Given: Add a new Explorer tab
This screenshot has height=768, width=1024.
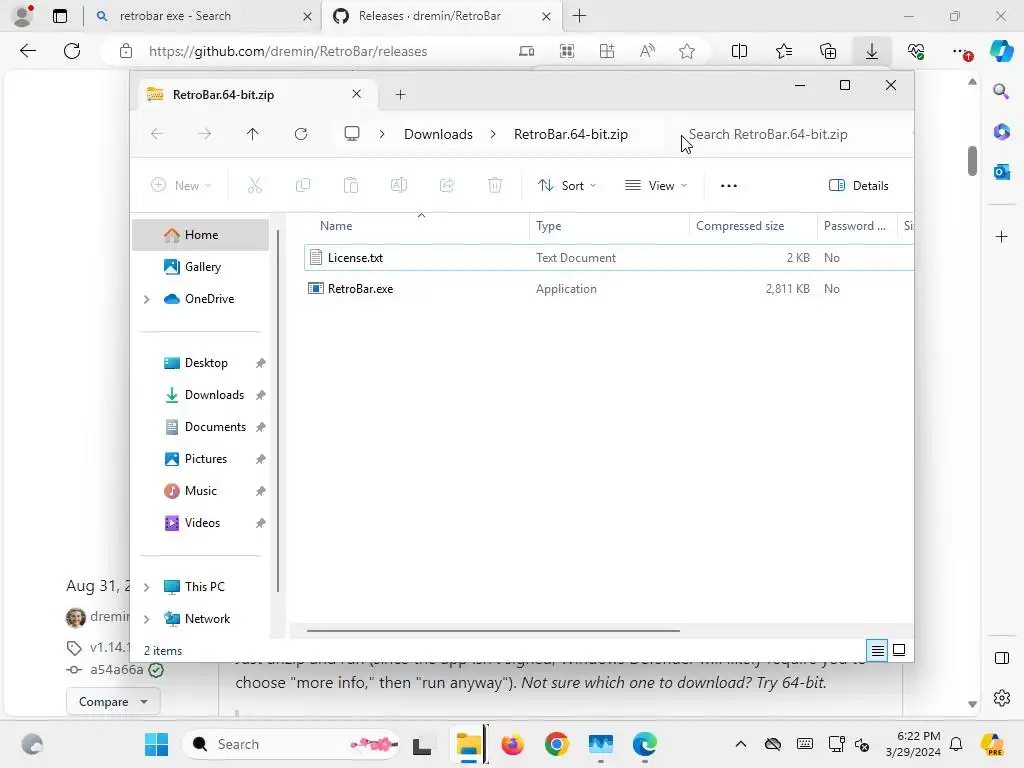Looking at the screenshot, I should click(400, 95).
